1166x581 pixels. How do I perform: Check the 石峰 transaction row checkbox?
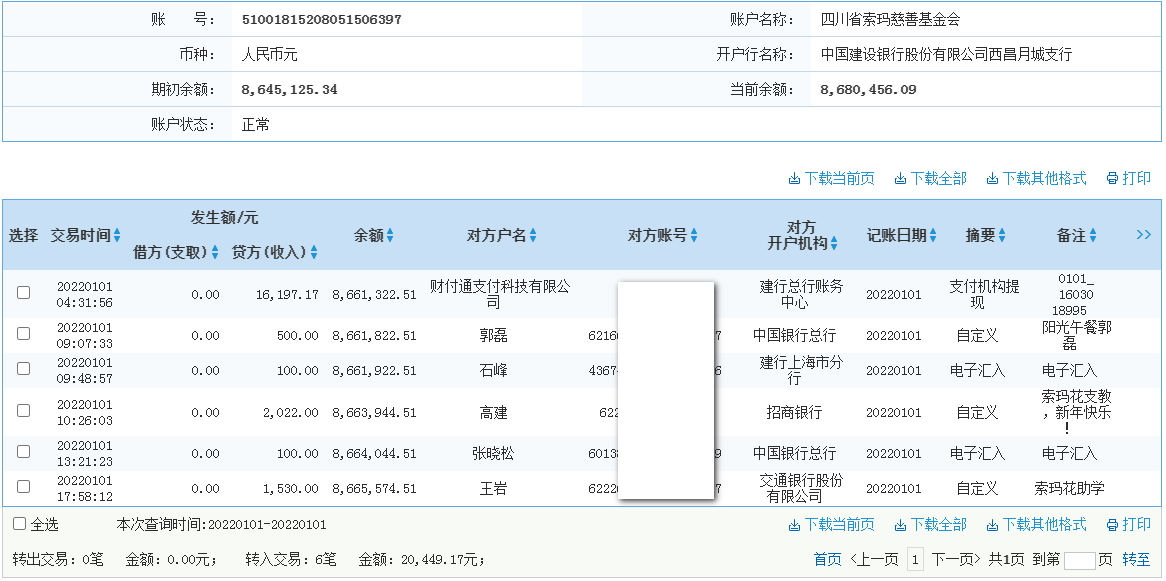coord(24,368)
